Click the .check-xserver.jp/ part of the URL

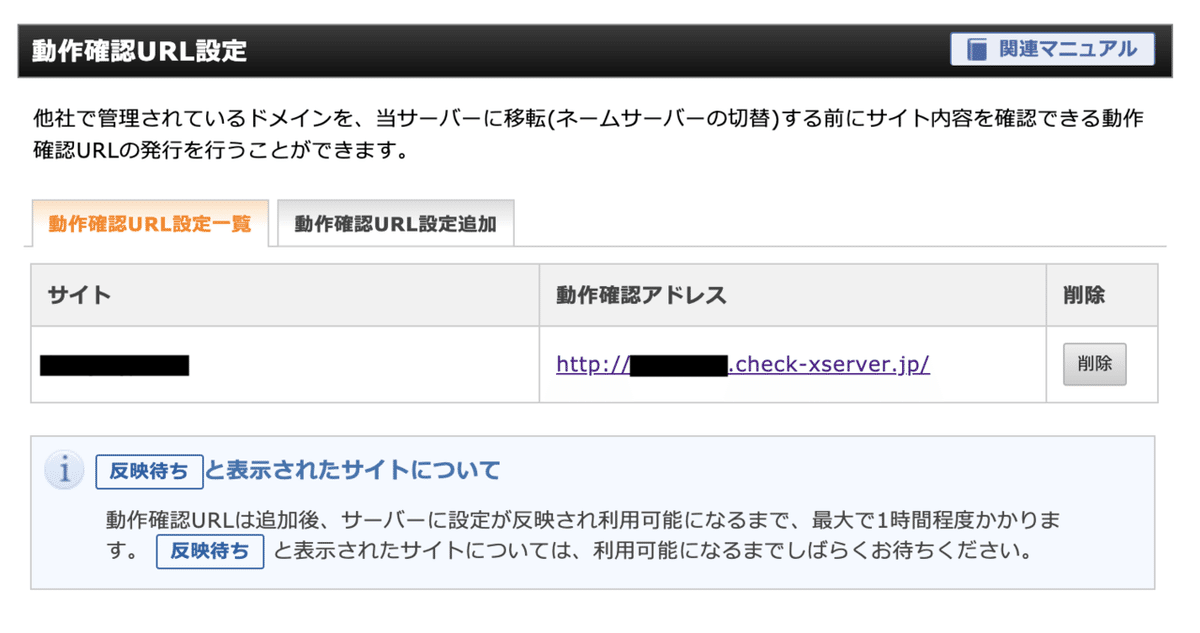(829, 364)
